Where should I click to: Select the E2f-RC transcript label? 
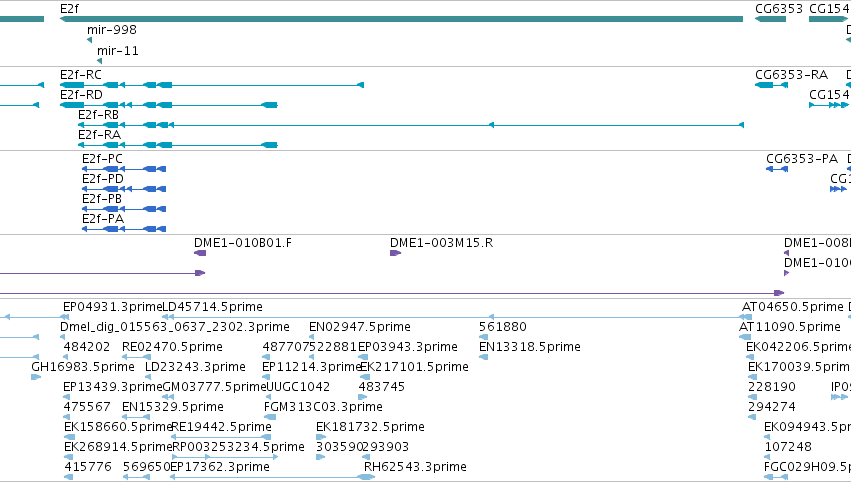(81, 75)
